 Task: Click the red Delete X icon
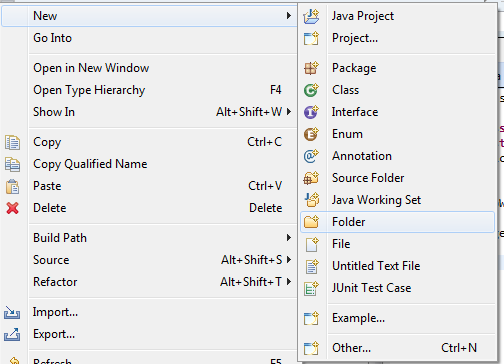(x=12, y=208)
